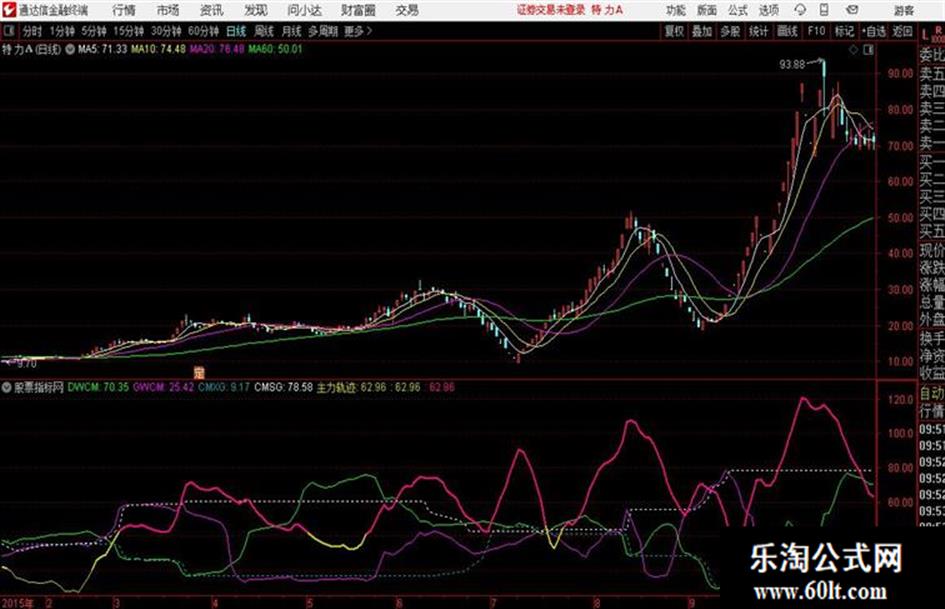Toggle the left panel icon beside 分时
The image size is (945, 609).
[8, 31]
